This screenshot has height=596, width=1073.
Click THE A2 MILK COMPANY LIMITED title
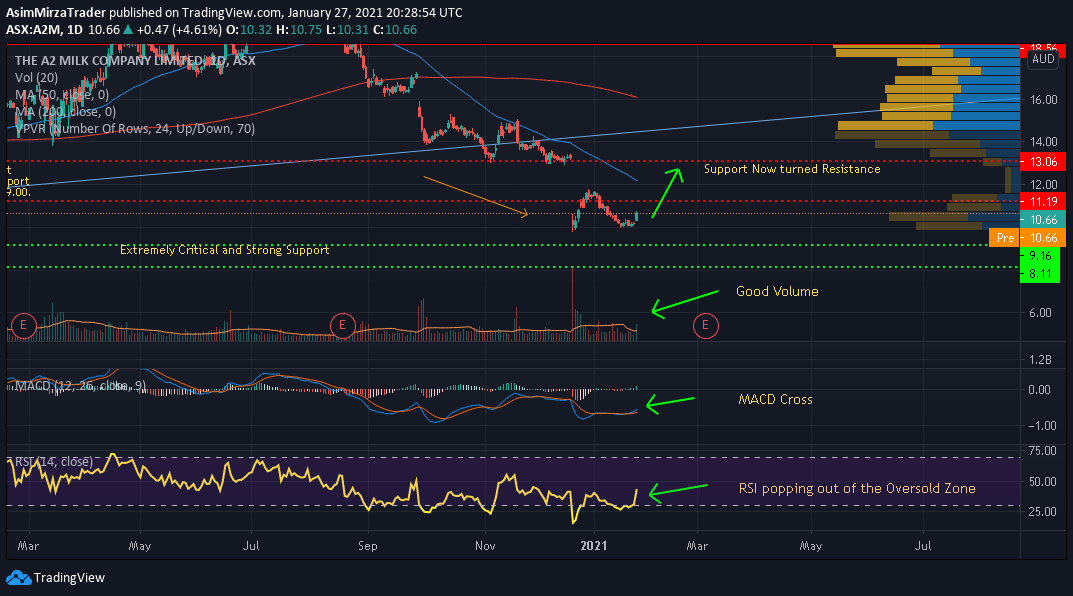point(135,60)
